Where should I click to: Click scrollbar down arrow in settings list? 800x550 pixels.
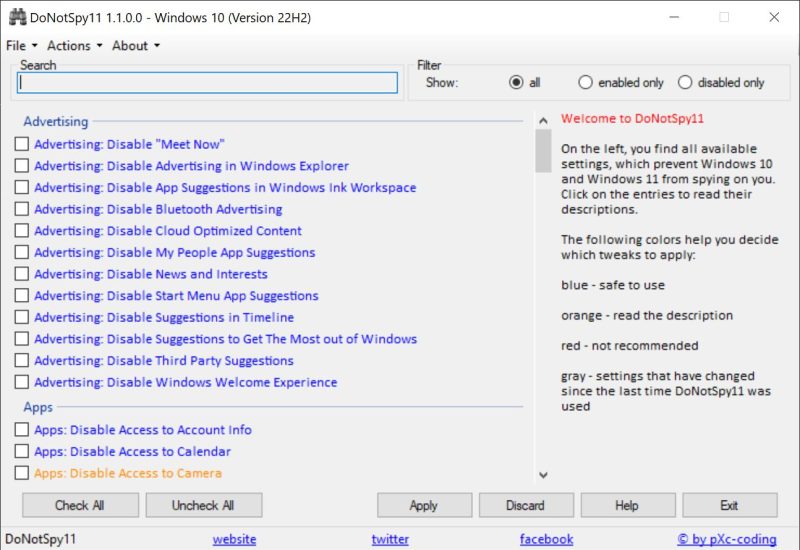click(x=543, y=475)
